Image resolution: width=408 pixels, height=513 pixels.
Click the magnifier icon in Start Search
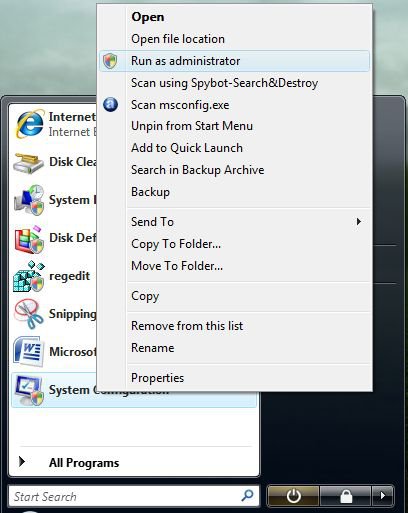pyautogui.click(x=247, y=496)
